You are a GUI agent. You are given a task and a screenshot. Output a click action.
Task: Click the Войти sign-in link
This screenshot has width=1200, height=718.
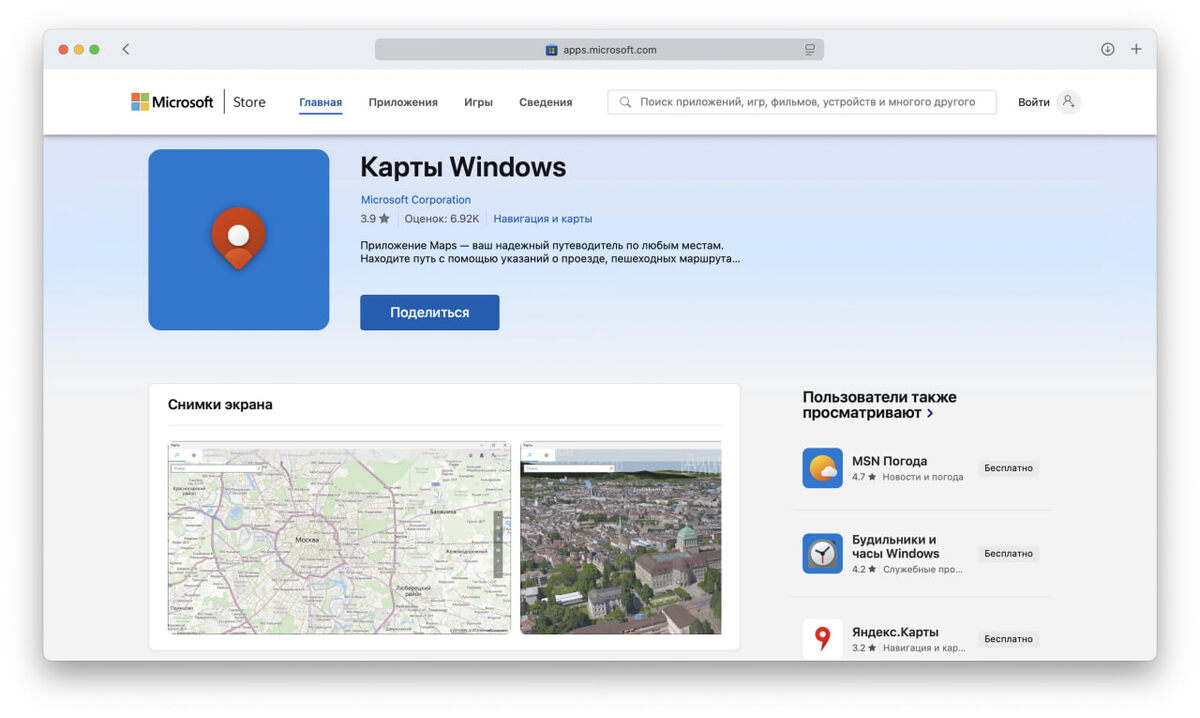tap(1034, 102)
